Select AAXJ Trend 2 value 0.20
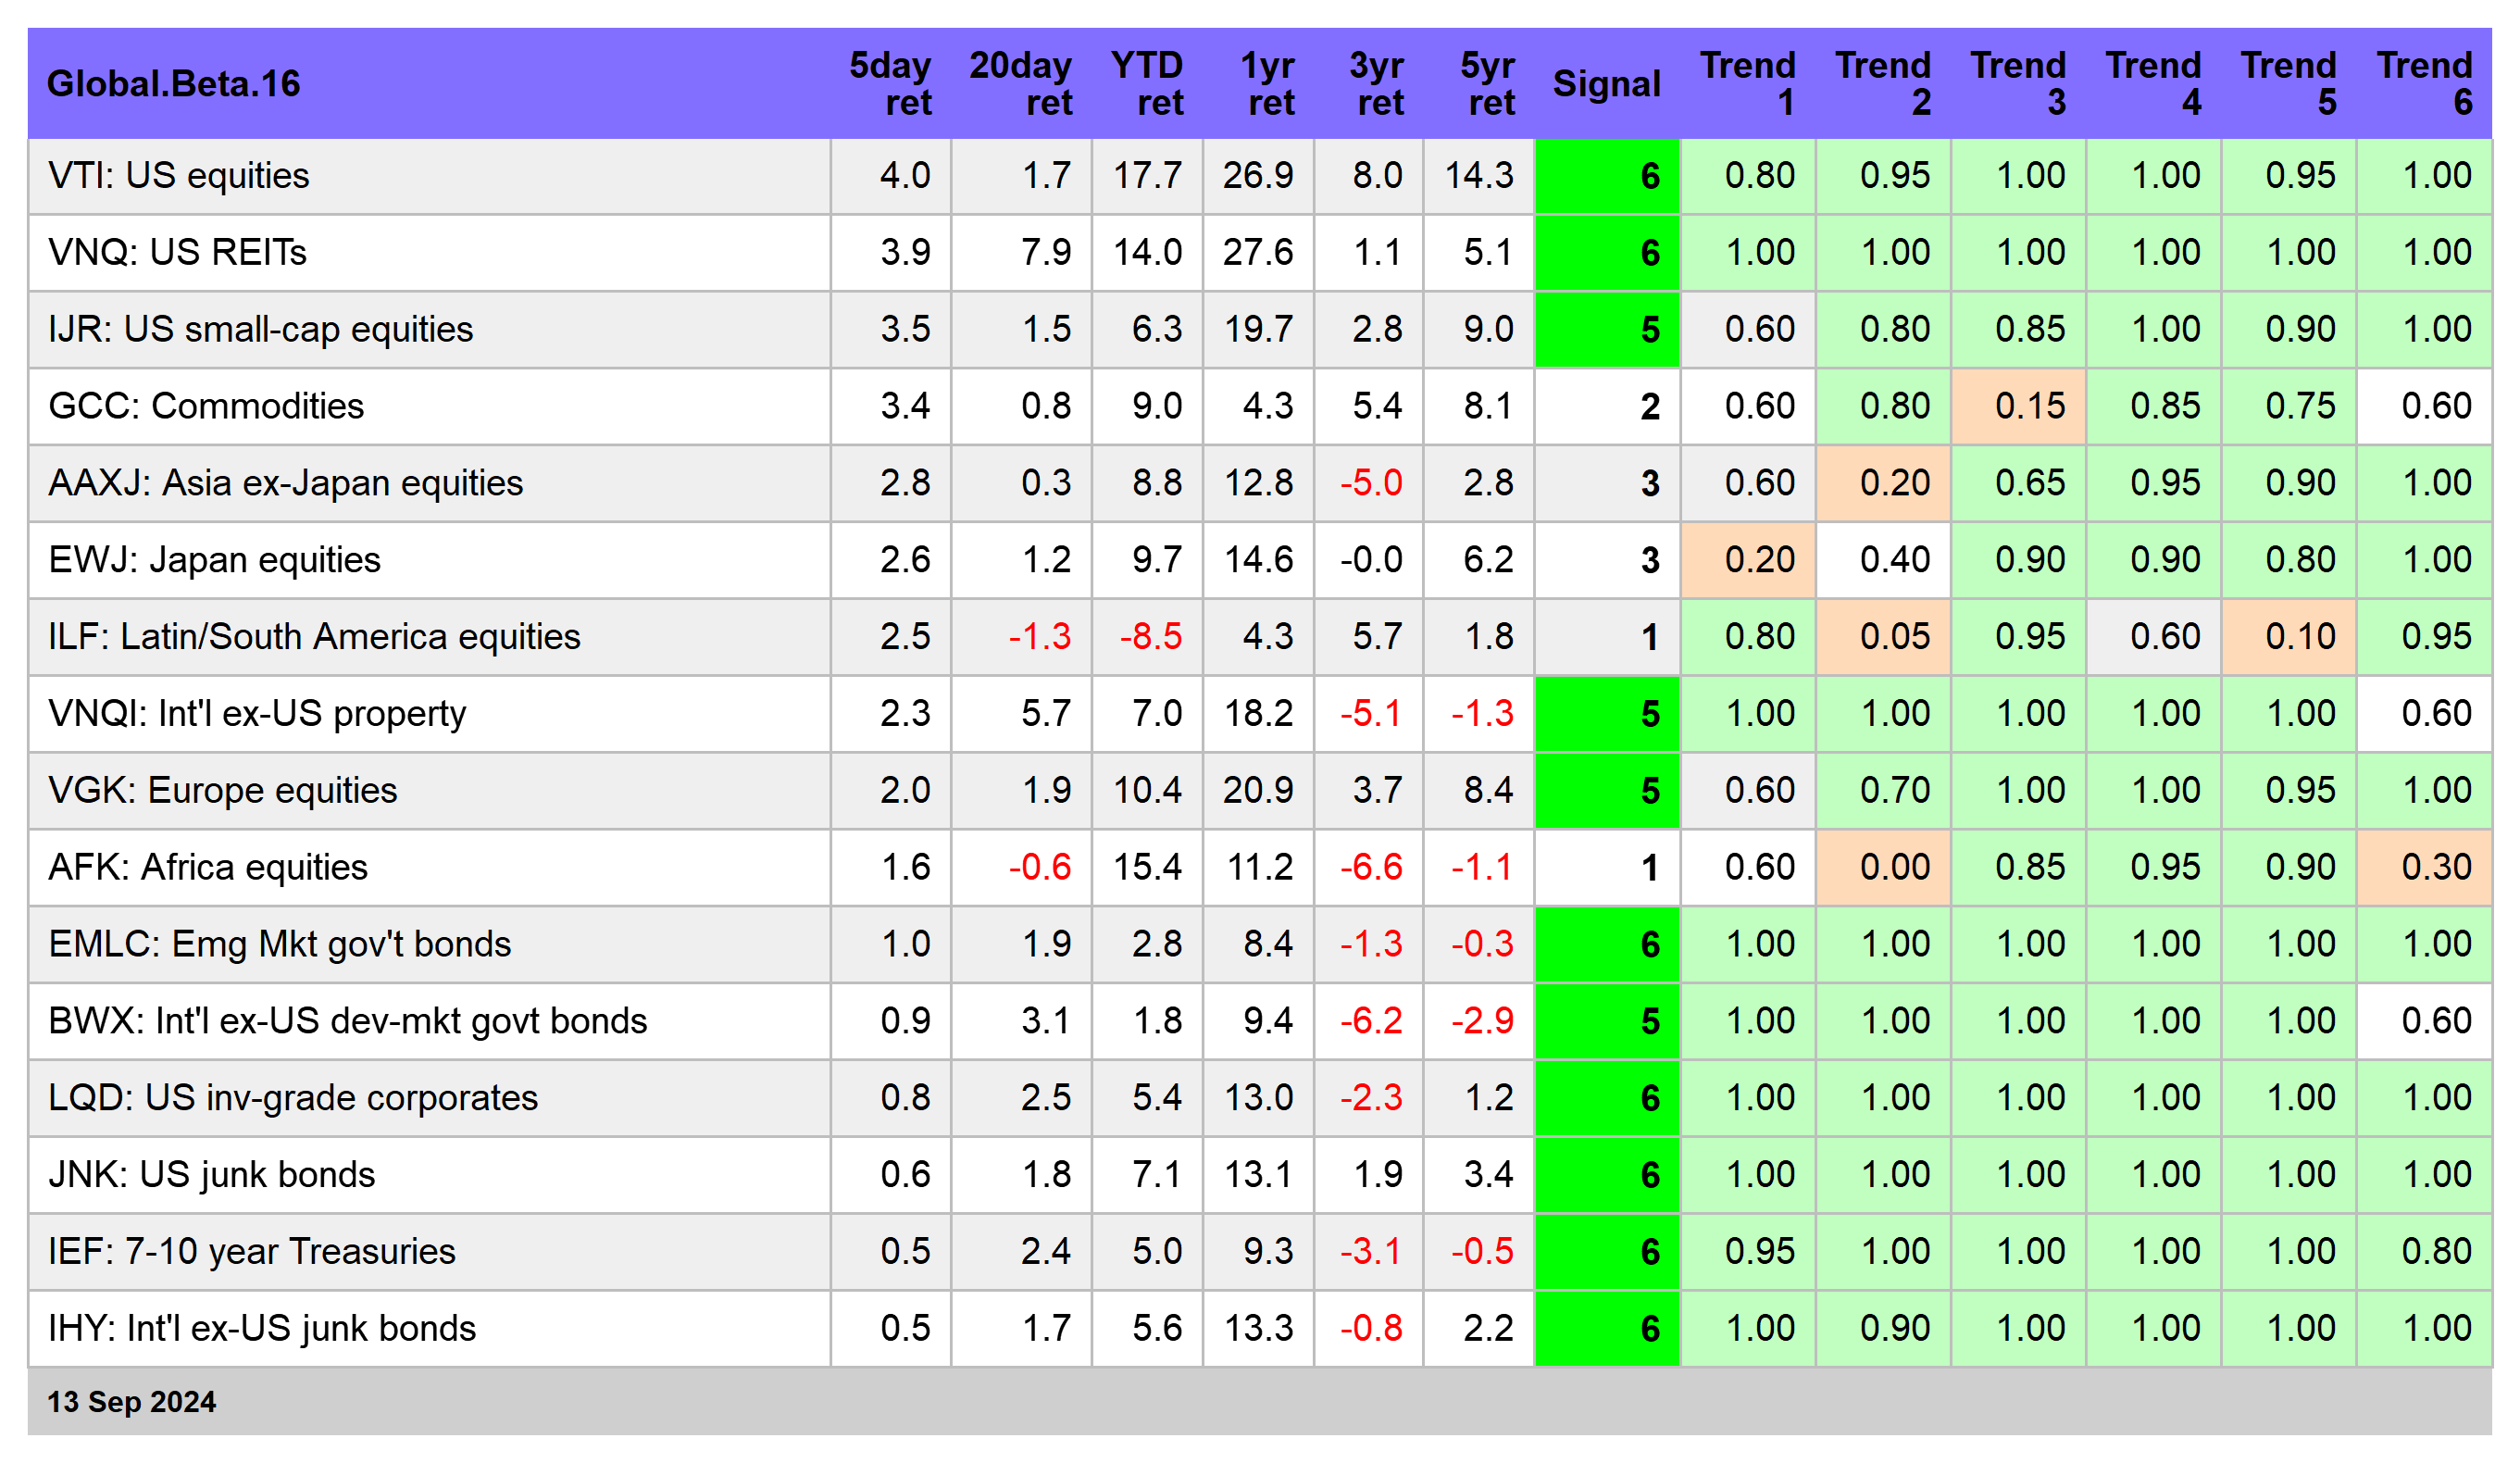This screenshot has width=2520, height=1463. [x=1883, y=483]
